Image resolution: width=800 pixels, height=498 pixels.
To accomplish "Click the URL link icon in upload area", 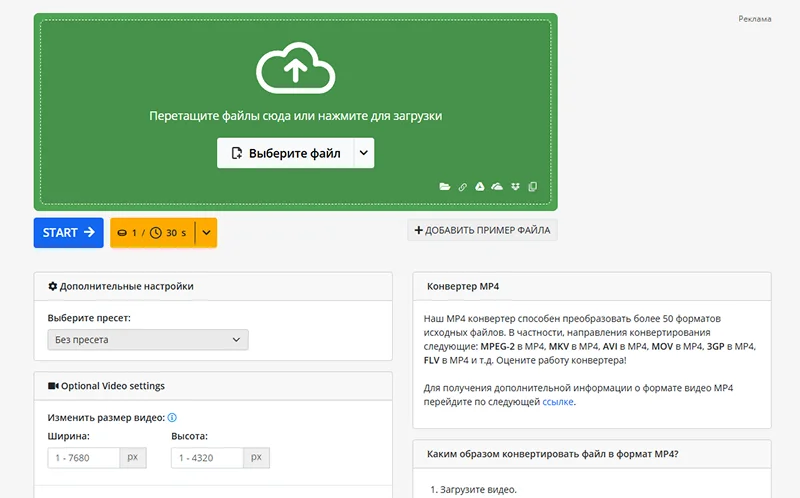I will pyautogui.click(x=462, y=187).
